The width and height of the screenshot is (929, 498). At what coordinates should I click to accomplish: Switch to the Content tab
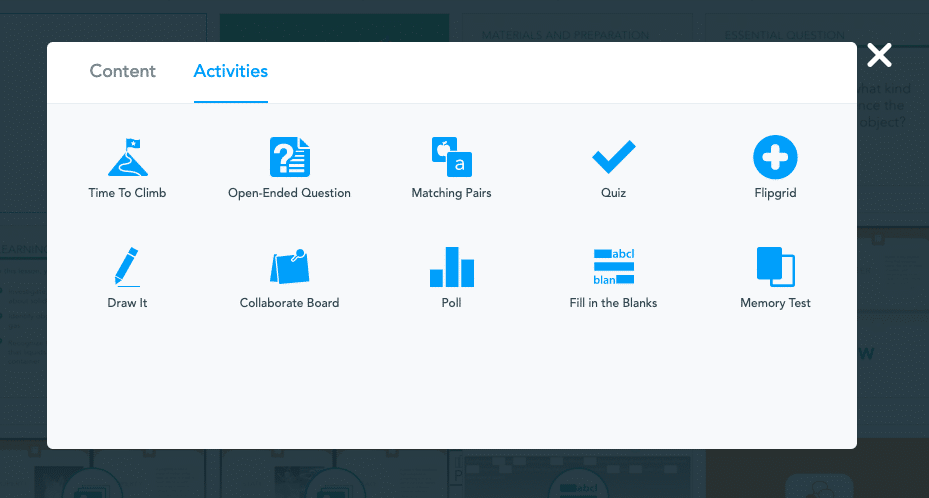point(123,72)
